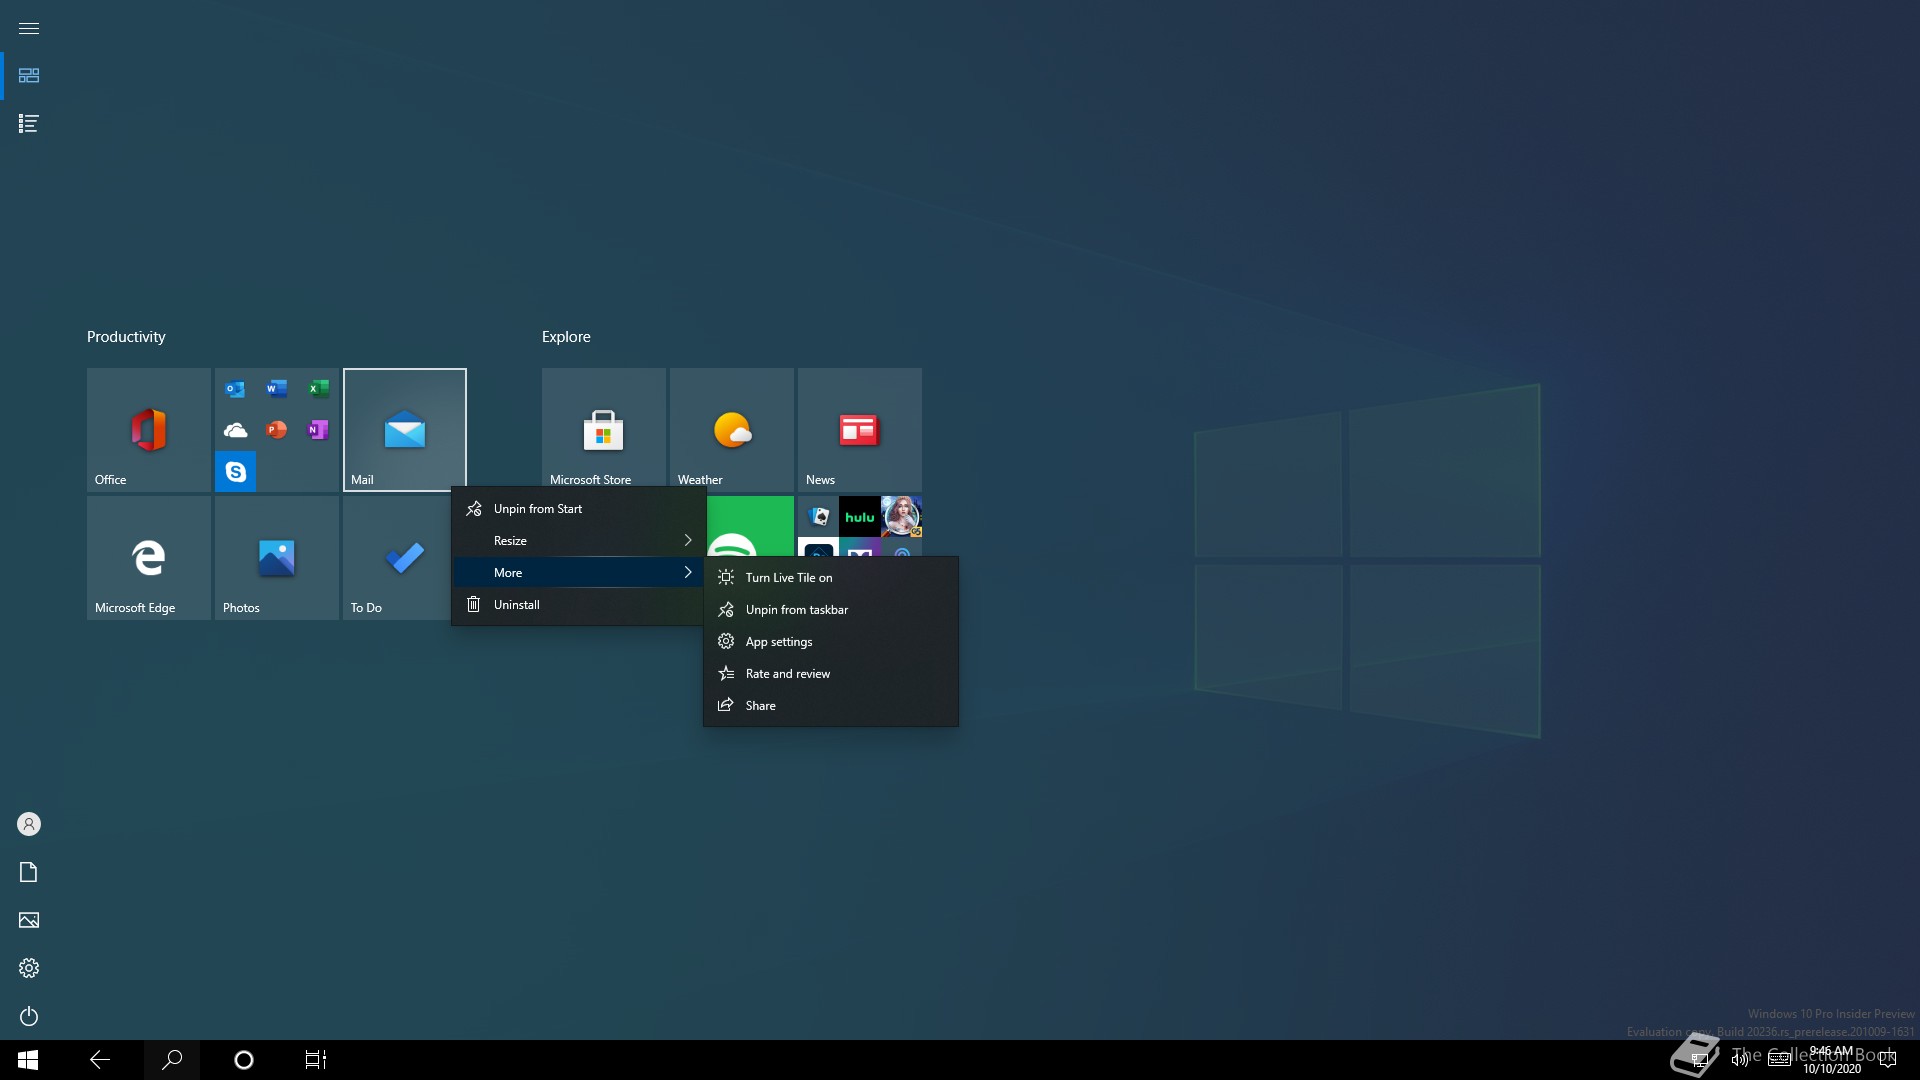Image resolution: width=1920 pixels, height=1080 pixels.
Task: Open the Documents shortcut in the sidebar
Action: pyautogui.click(x=29, y=872)
